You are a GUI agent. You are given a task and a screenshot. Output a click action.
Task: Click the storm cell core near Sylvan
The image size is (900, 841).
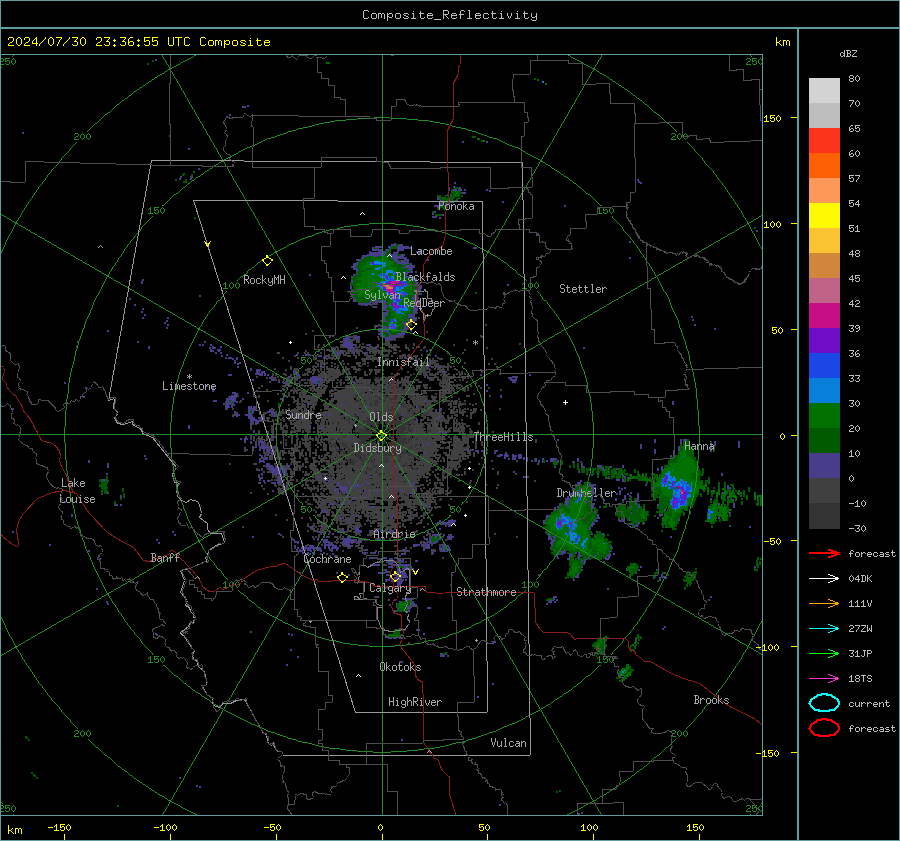click(389, 285)
